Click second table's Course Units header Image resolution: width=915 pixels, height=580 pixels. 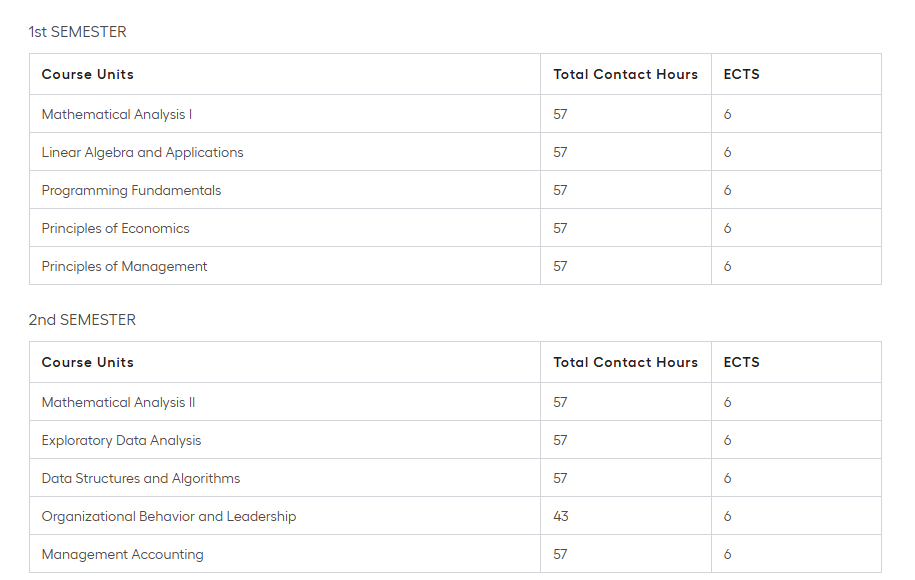pos(88,363)
